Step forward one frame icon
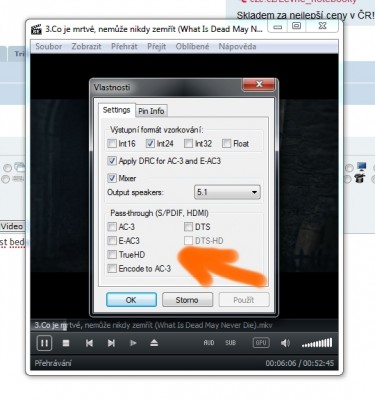Image resolution: width=375 pixels, height=400 pixels. (x=133, y=343)
